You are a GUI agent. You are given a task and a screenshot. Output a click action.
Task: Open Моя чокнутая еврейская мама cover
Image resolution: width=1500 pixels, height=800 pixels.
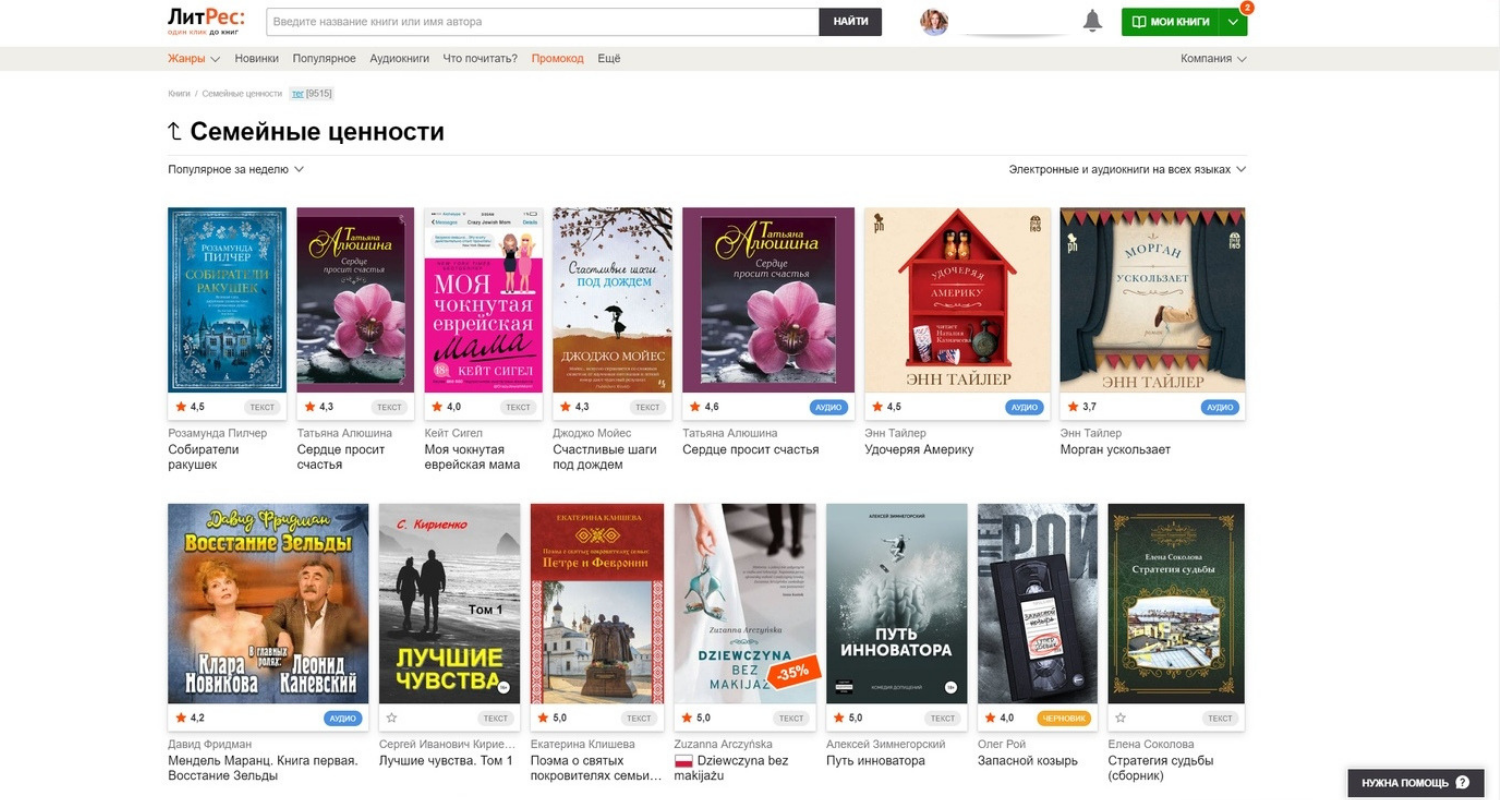click(x=483, y=300)
